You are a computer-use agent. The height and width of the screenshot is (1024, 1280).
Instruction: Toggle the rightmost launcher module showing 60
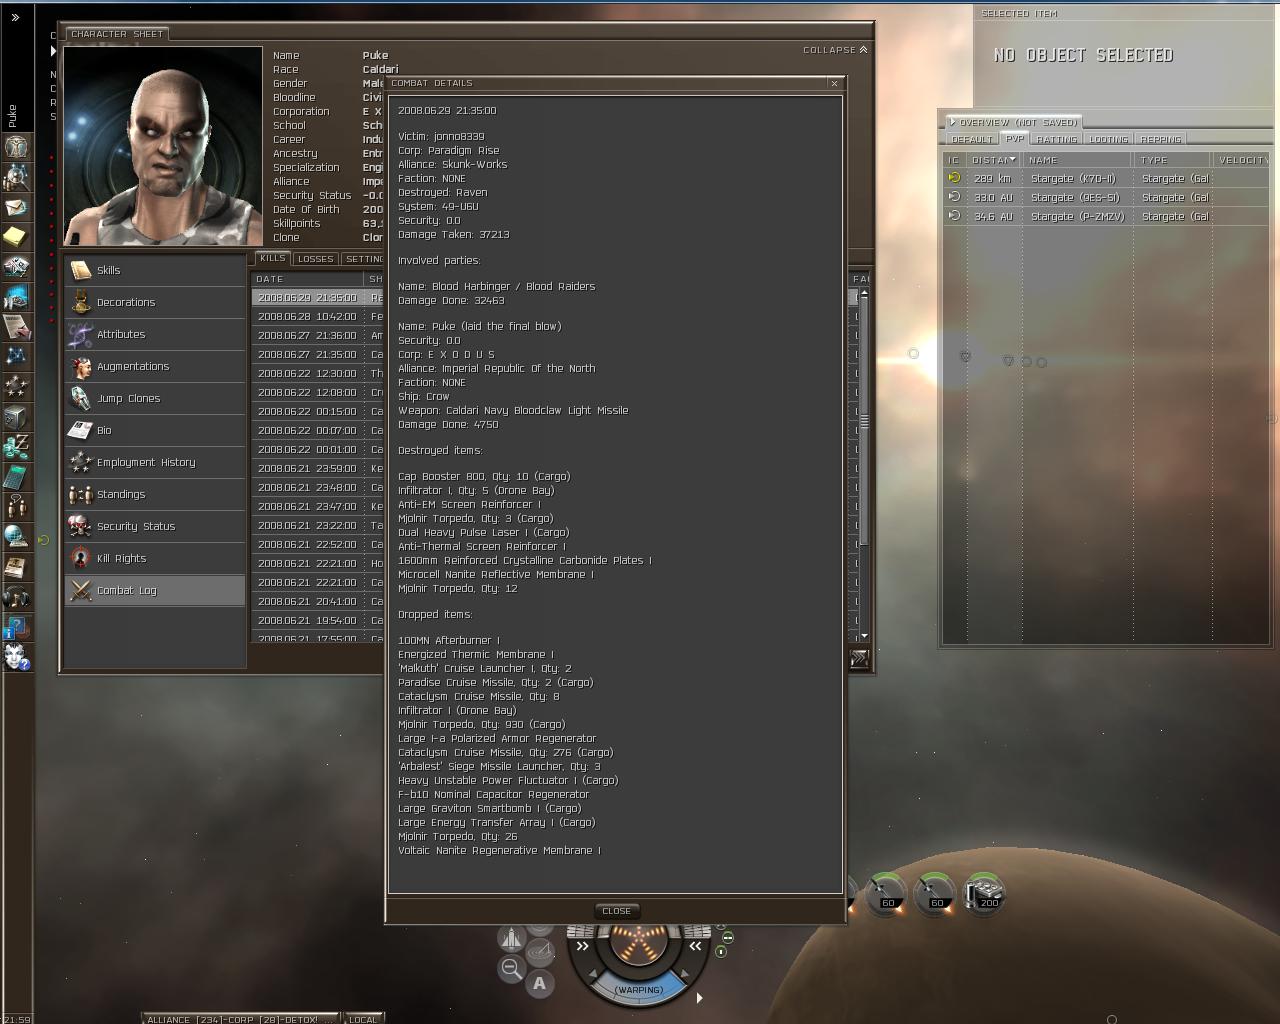point(935,893)
